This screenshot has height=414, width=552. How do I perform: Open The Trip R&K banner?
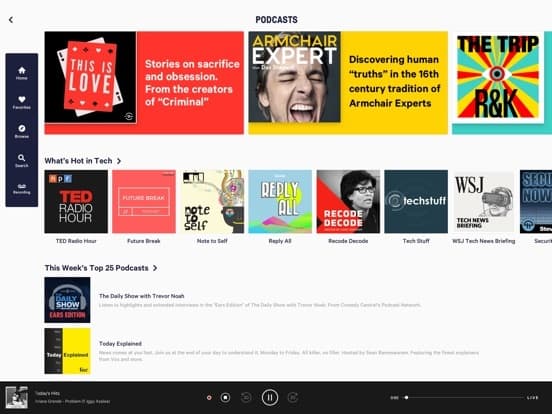coord(502,83)
